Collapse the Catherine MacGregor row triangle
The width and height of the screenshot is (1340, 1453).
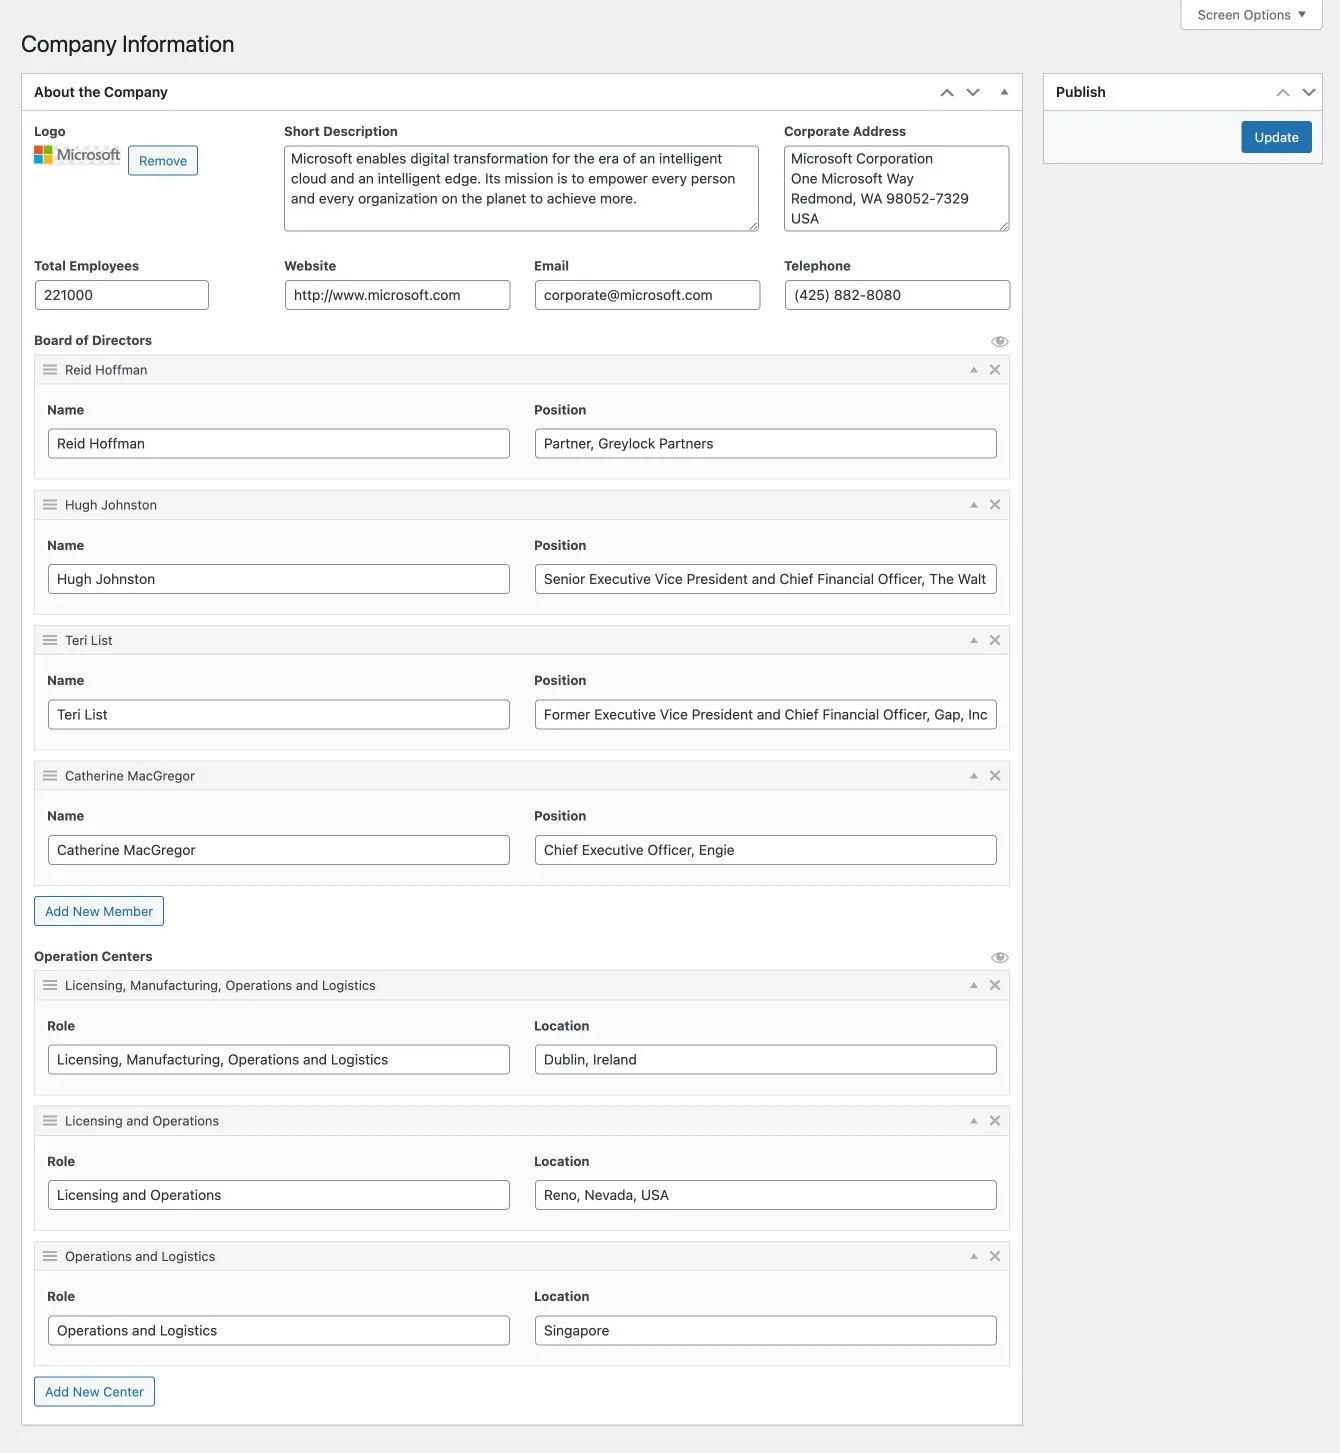pos(974,776)
